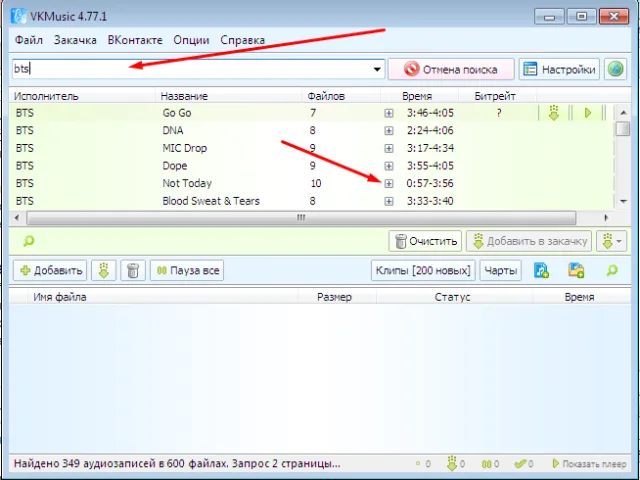The height and width of the screenshot is (480, 640).
Task: Sort by Битрейт column header
Action: pos(497,96)
